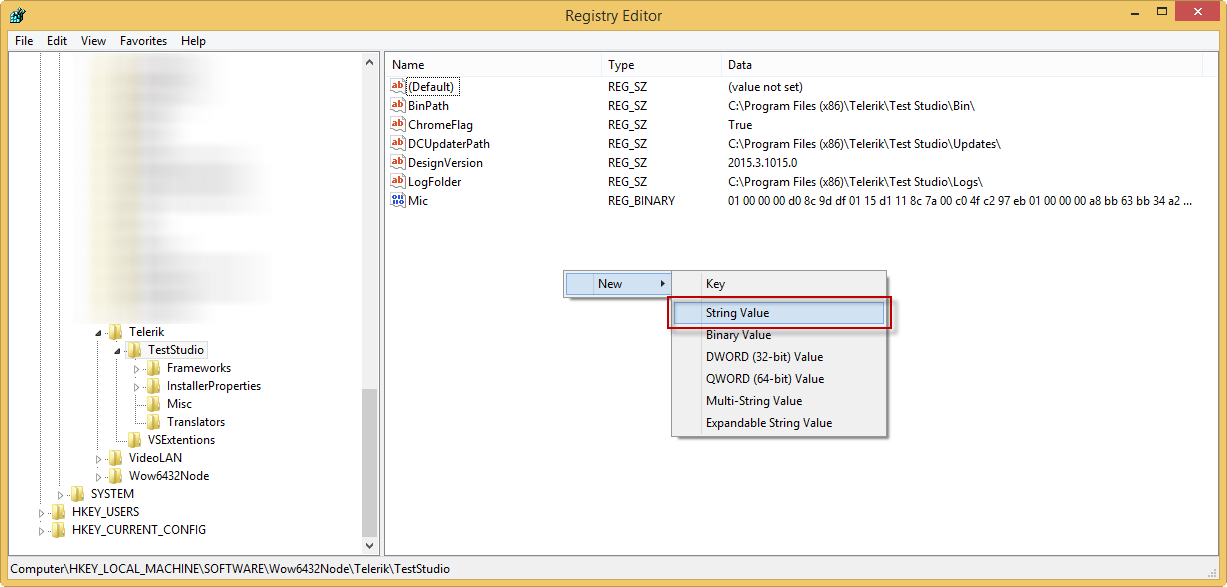Open the Help menu
1227x587 pixels.
[194, 41]
